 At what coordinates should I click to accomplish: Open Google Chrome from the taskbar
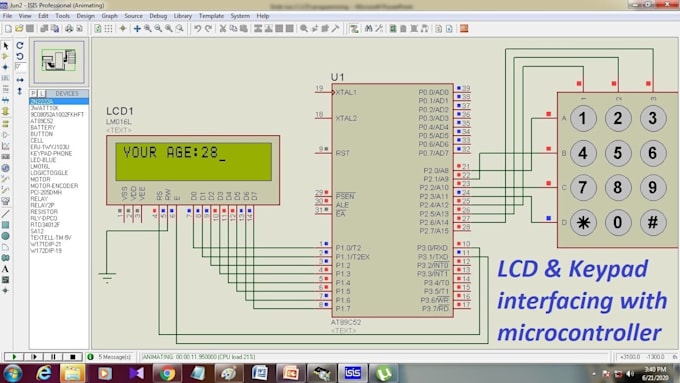coord(167,373)
